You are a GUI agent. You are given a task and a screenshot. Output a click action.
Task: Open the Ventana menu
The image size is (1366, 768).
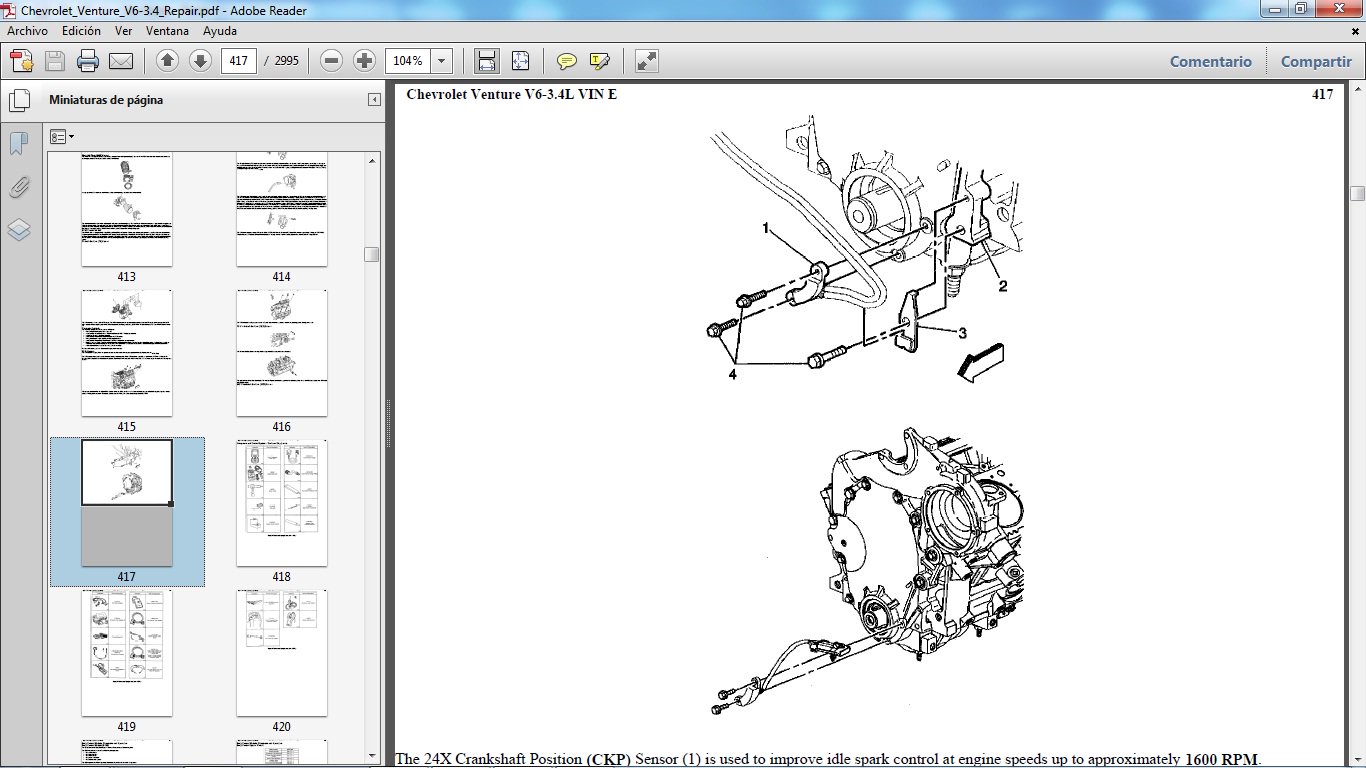click(167, 31)
